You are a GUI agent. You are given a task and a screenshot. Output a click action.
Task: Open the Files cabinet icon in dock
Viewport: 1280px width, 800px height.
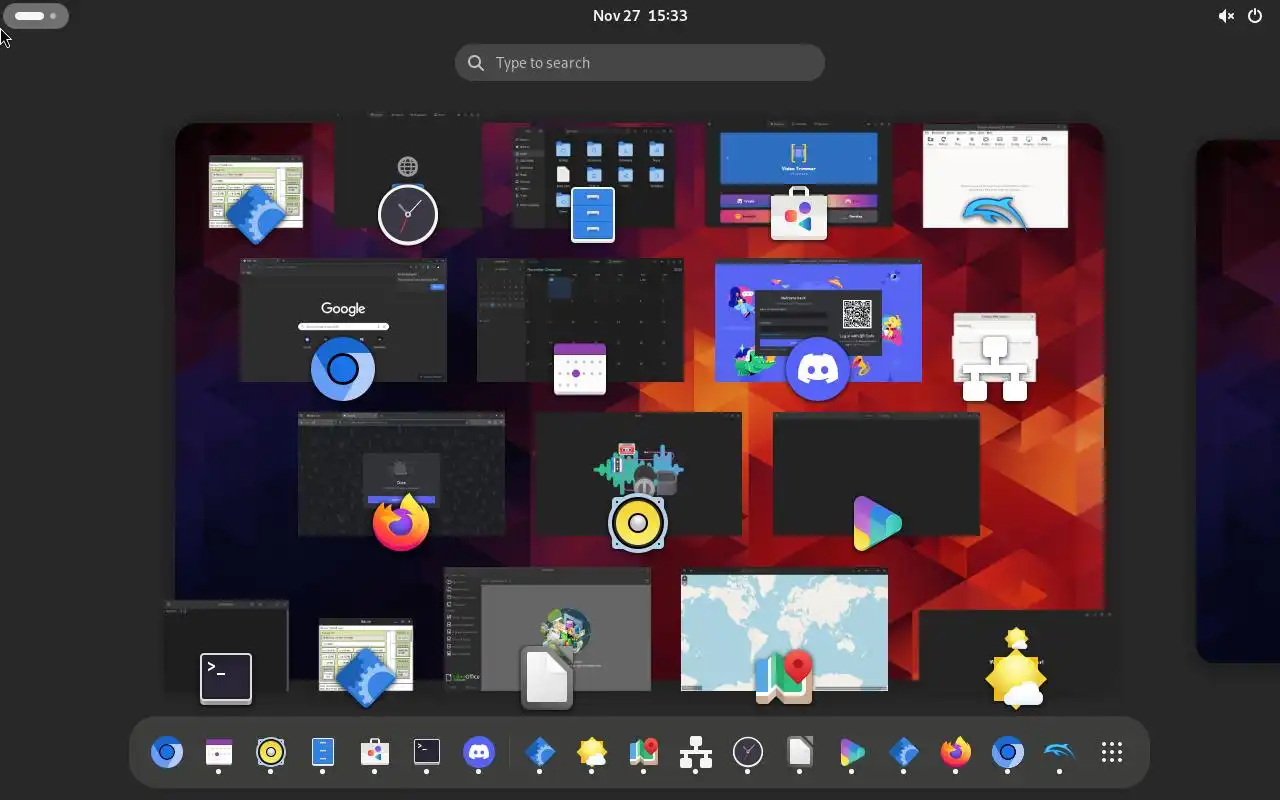click(323, 752)
